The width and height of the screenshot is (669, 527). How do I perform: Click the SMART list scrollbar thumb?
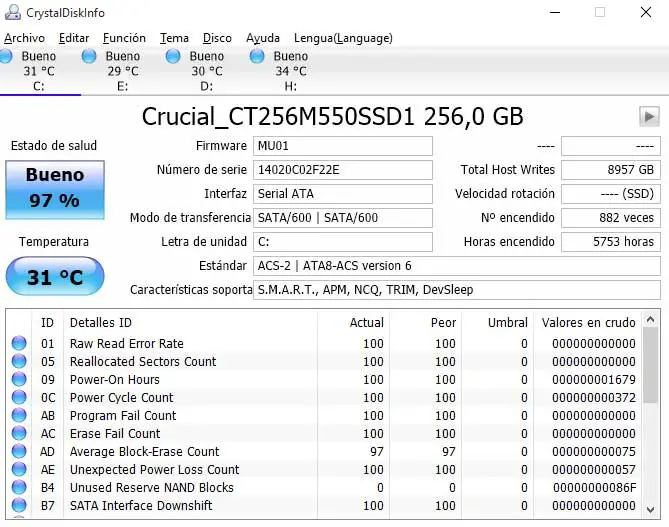point(651,366)
